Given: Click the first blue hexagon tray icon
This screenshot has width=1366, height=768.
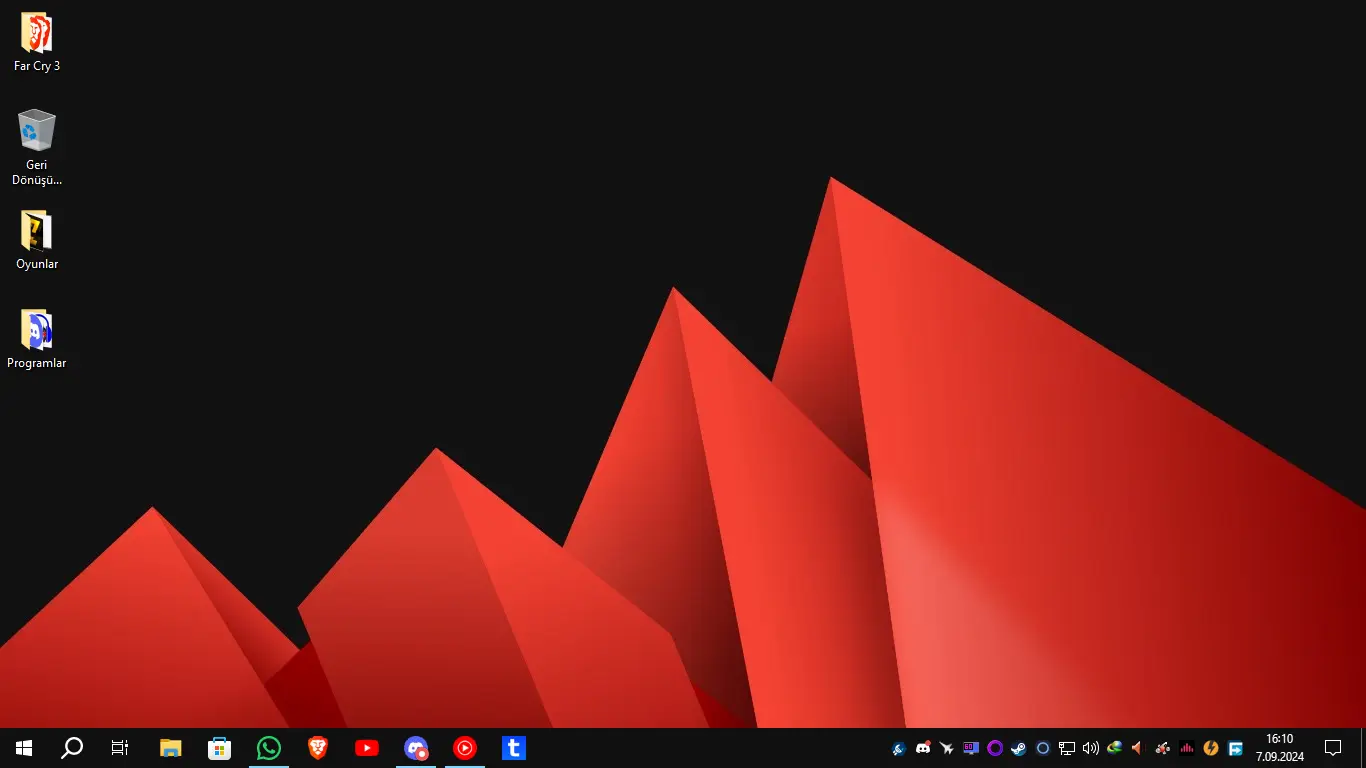Looking at the screenshot, I should [x=899, y=748].
